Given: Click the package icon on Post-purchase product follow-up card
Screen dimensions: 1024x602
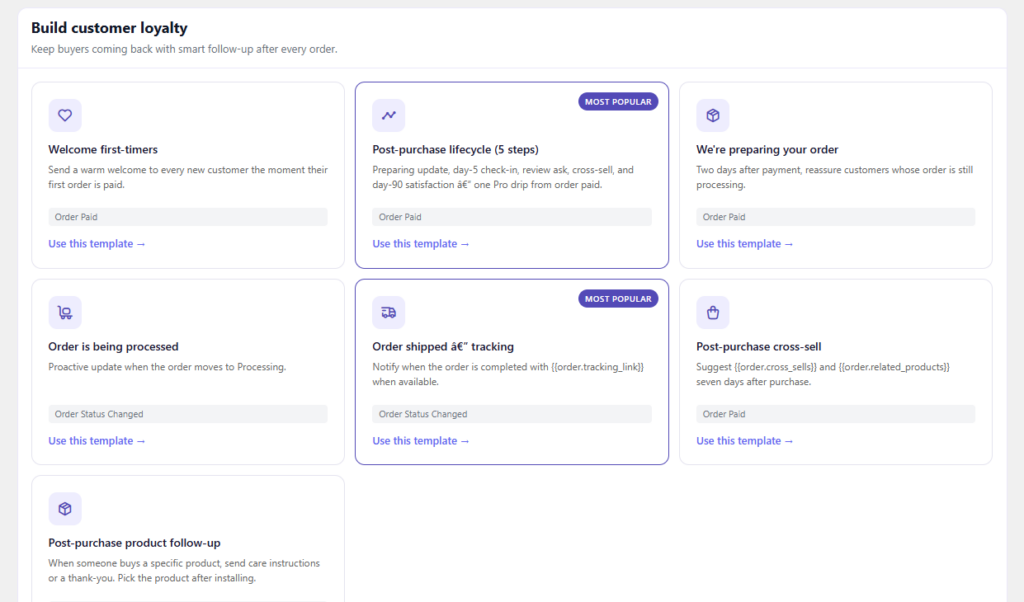Looking at the screenshot, I should 65,509.
